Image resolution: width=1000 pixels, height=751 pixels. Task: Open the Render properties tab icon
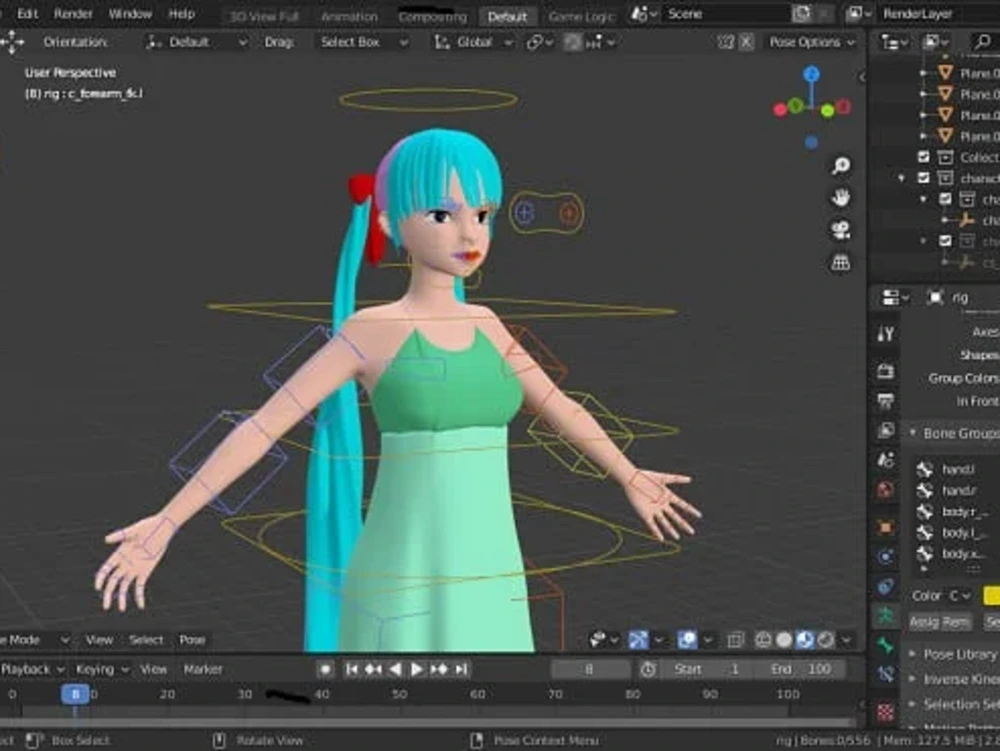885,370
